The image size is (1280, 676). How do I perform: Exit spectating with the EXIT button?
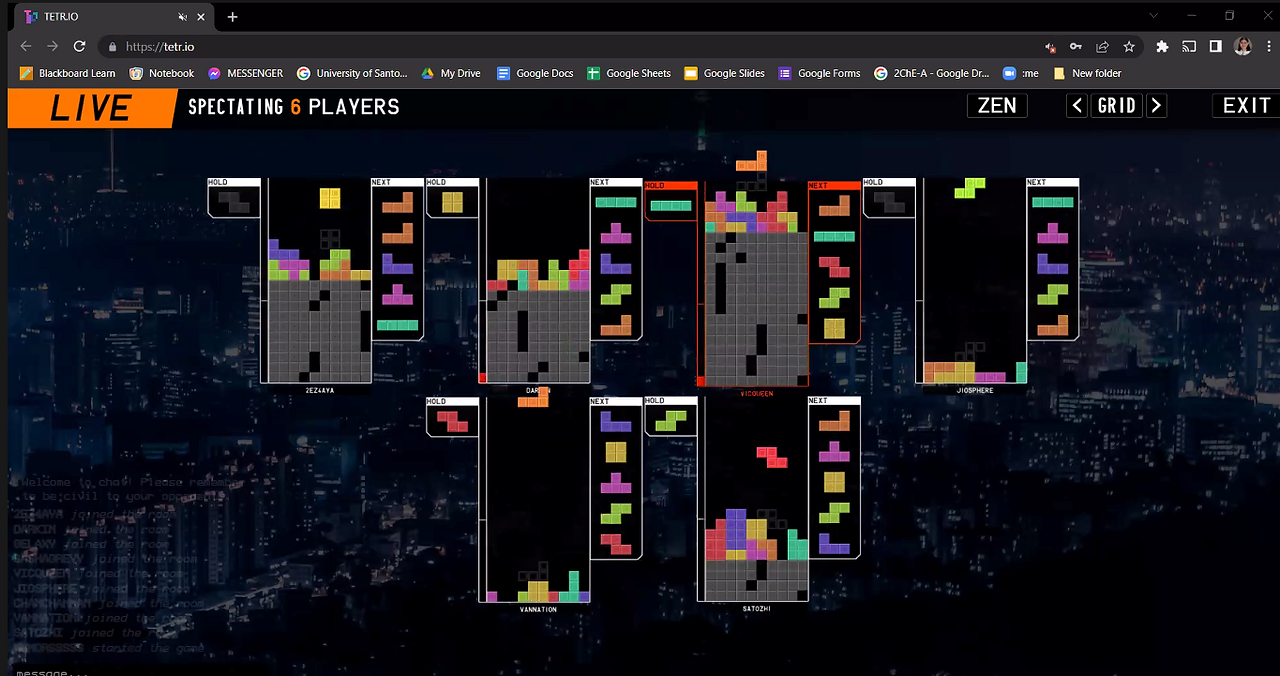click(1246, 105)
